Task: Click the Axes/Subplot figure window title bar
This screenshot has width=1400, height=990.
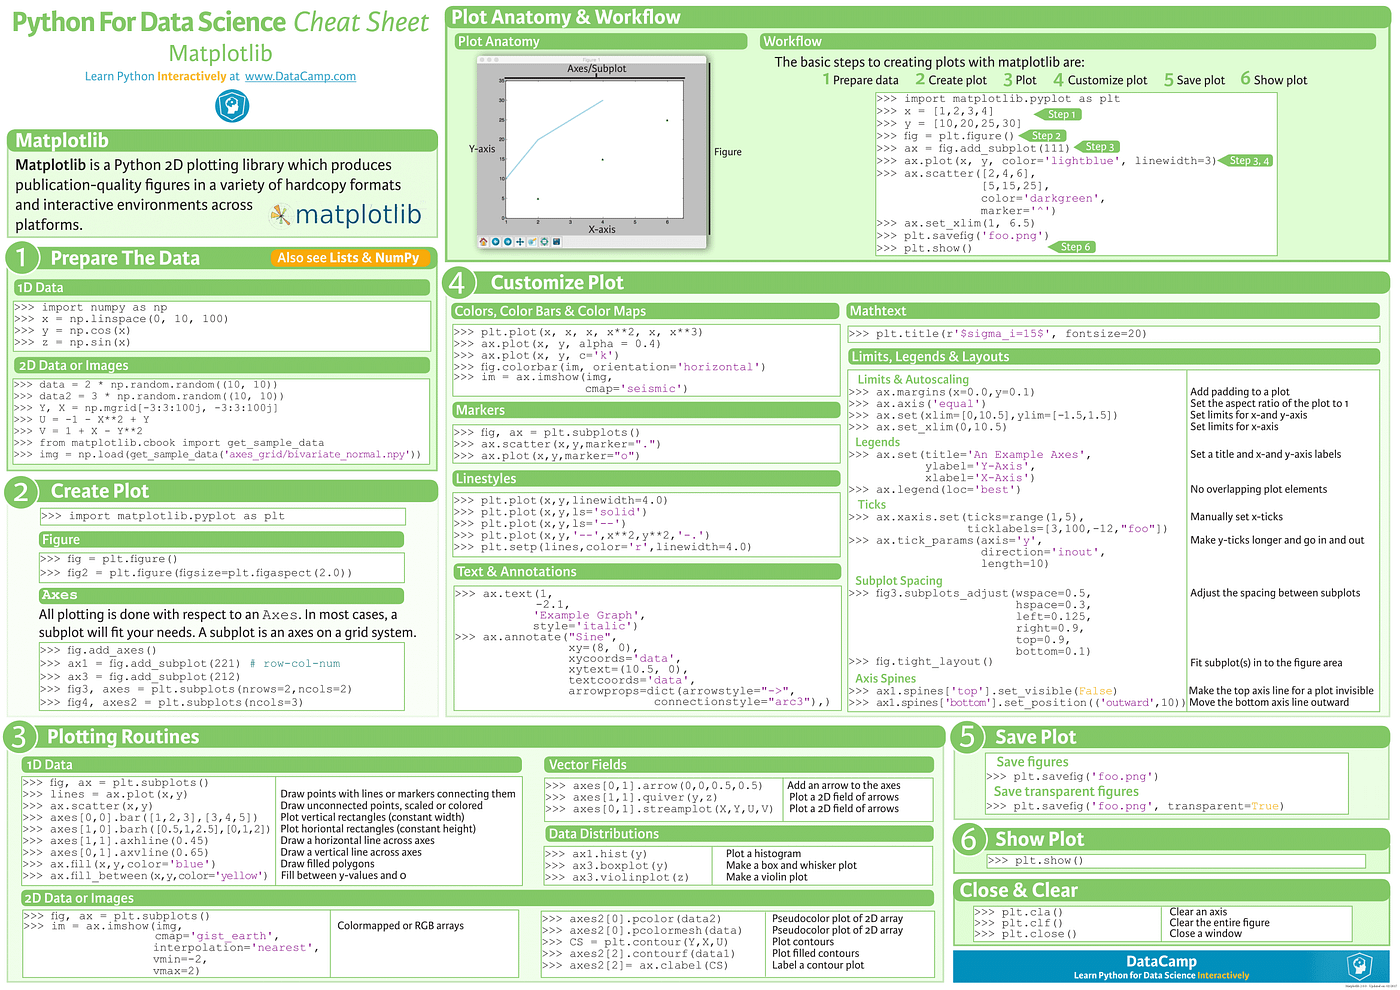Action: point(592,59)
